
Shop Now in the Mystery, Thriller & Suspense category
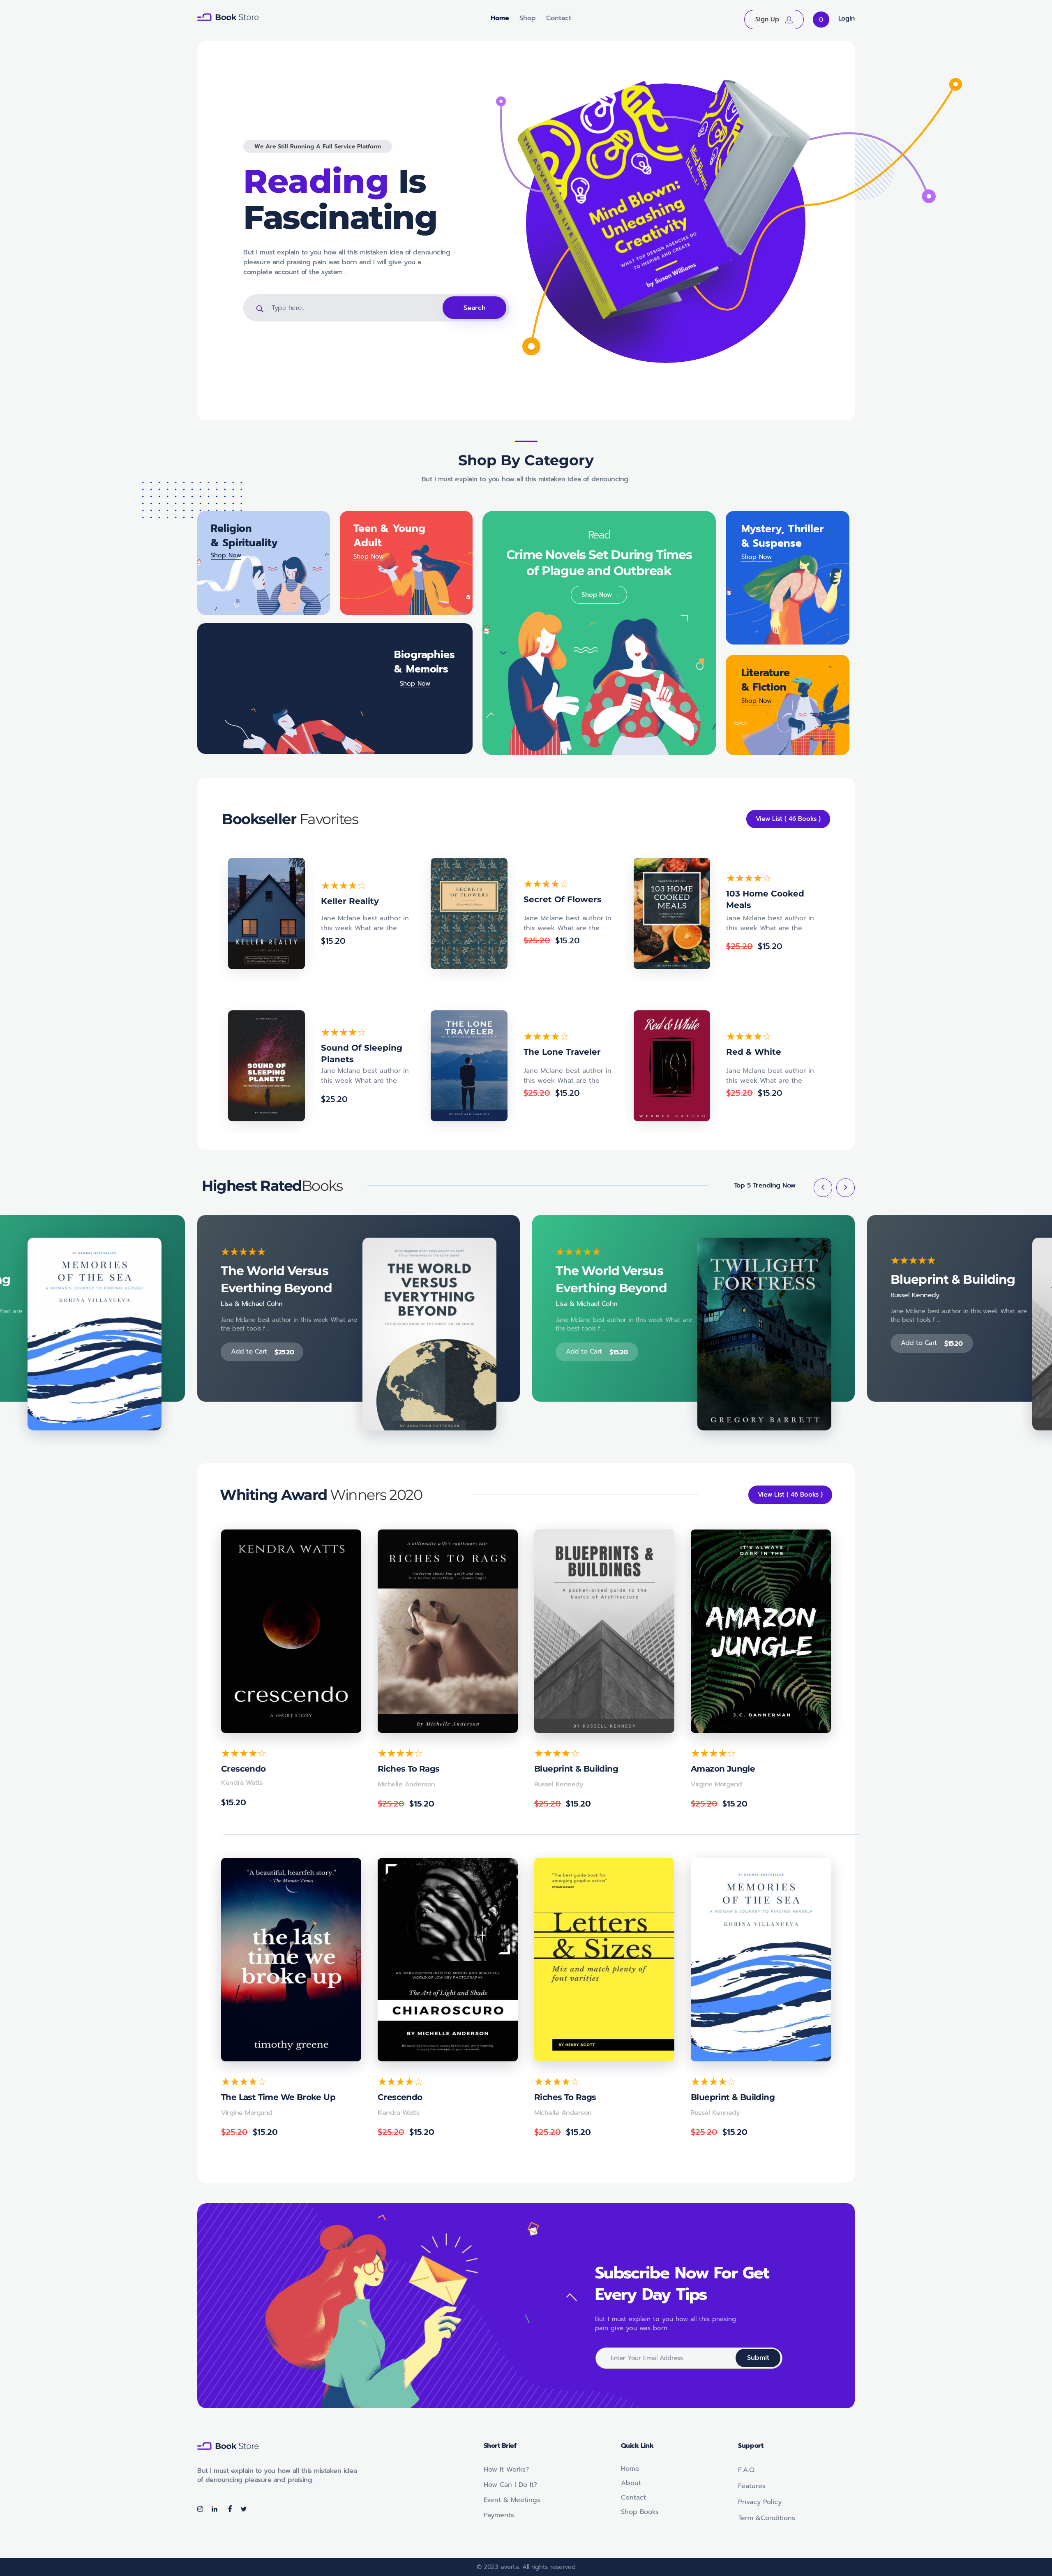(x=756, y=557)
